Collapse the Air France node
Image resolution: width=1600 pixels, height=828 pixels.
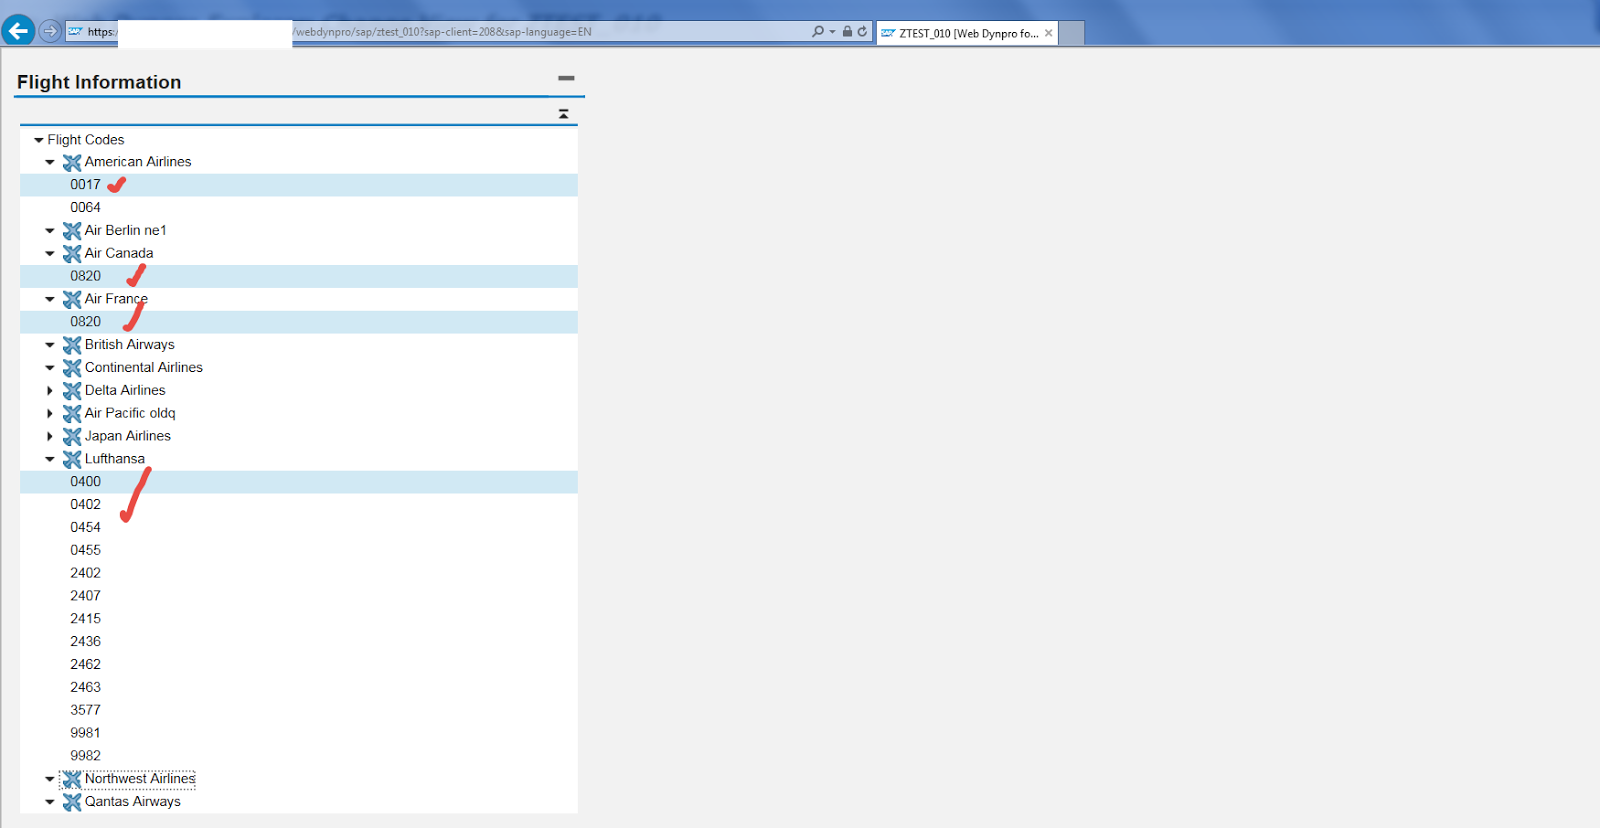tap(50, 299)
